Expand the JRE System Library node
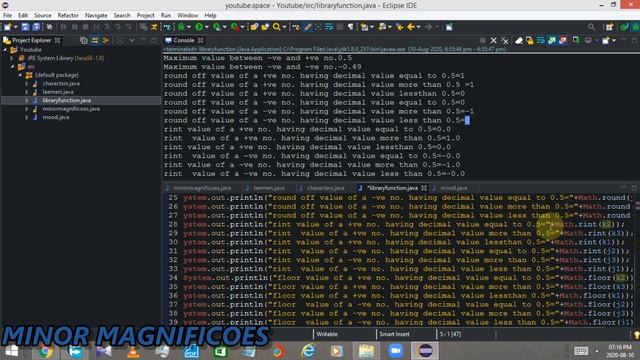Viewport: 640px width, 360px height. pos(12,58)
